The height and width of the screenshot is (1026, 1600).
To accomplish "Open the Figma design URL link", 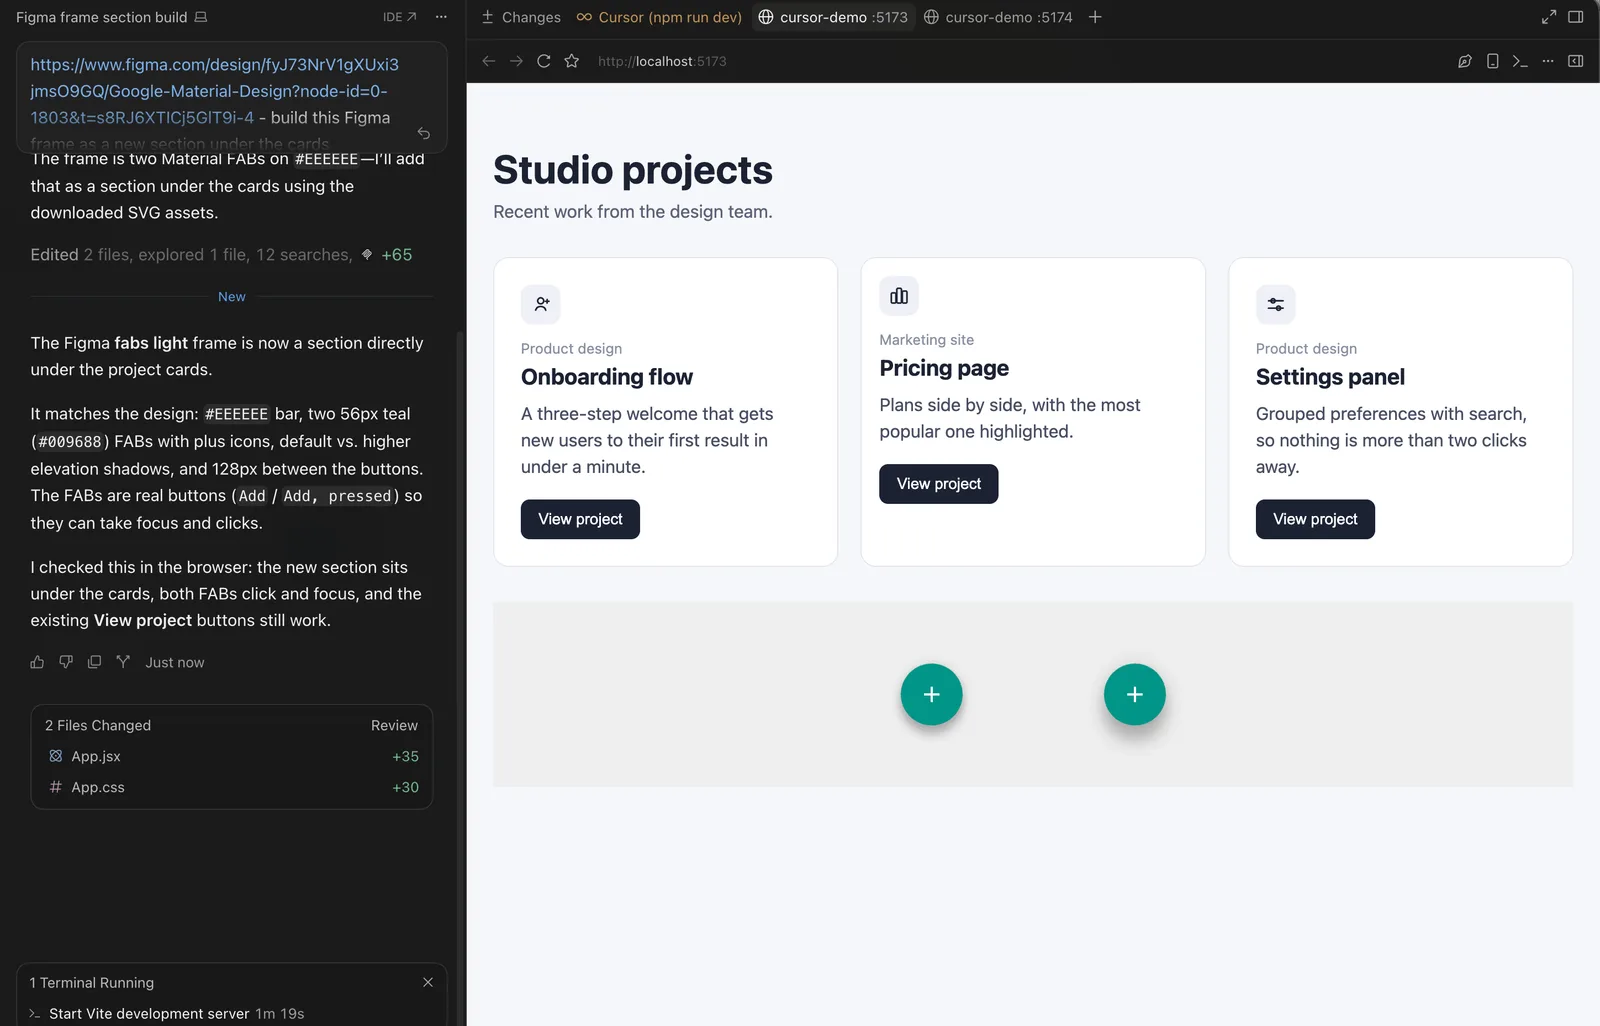I will pyautogui.click(x=214, y=91).
